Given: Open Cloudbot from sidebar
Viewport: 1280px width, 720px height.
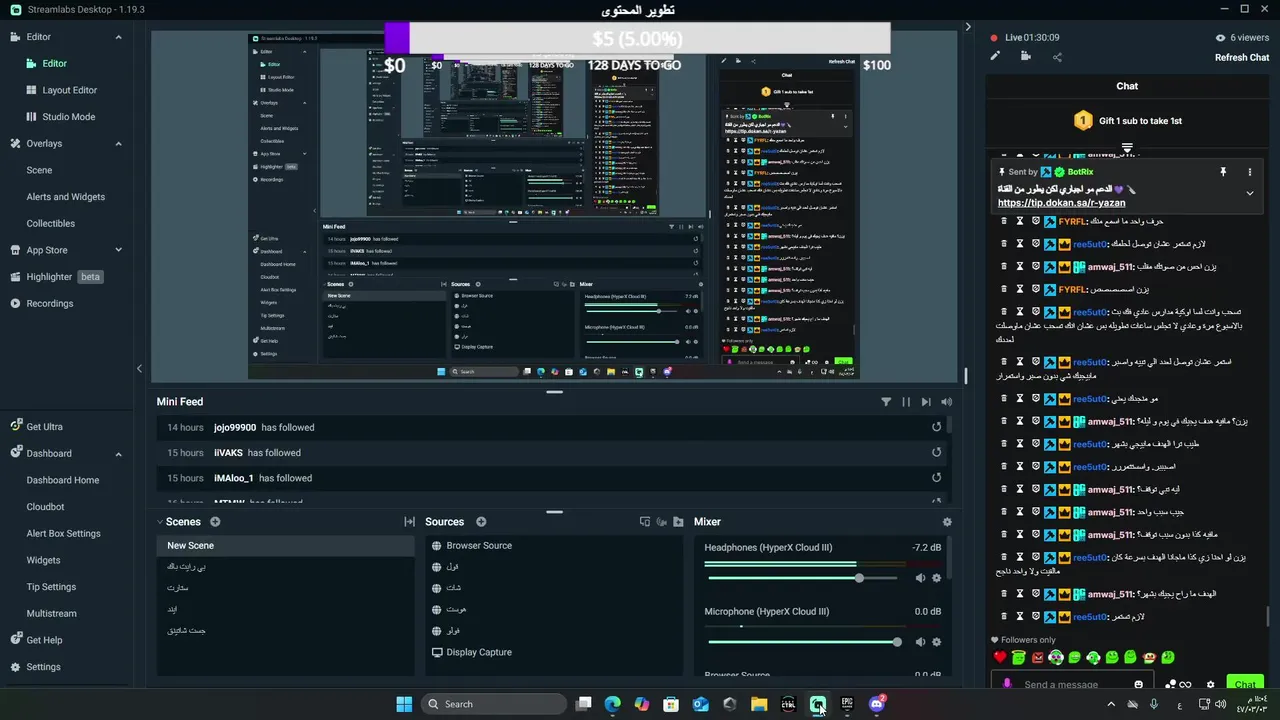Looking at the screenshot, I should coord(45,507).
